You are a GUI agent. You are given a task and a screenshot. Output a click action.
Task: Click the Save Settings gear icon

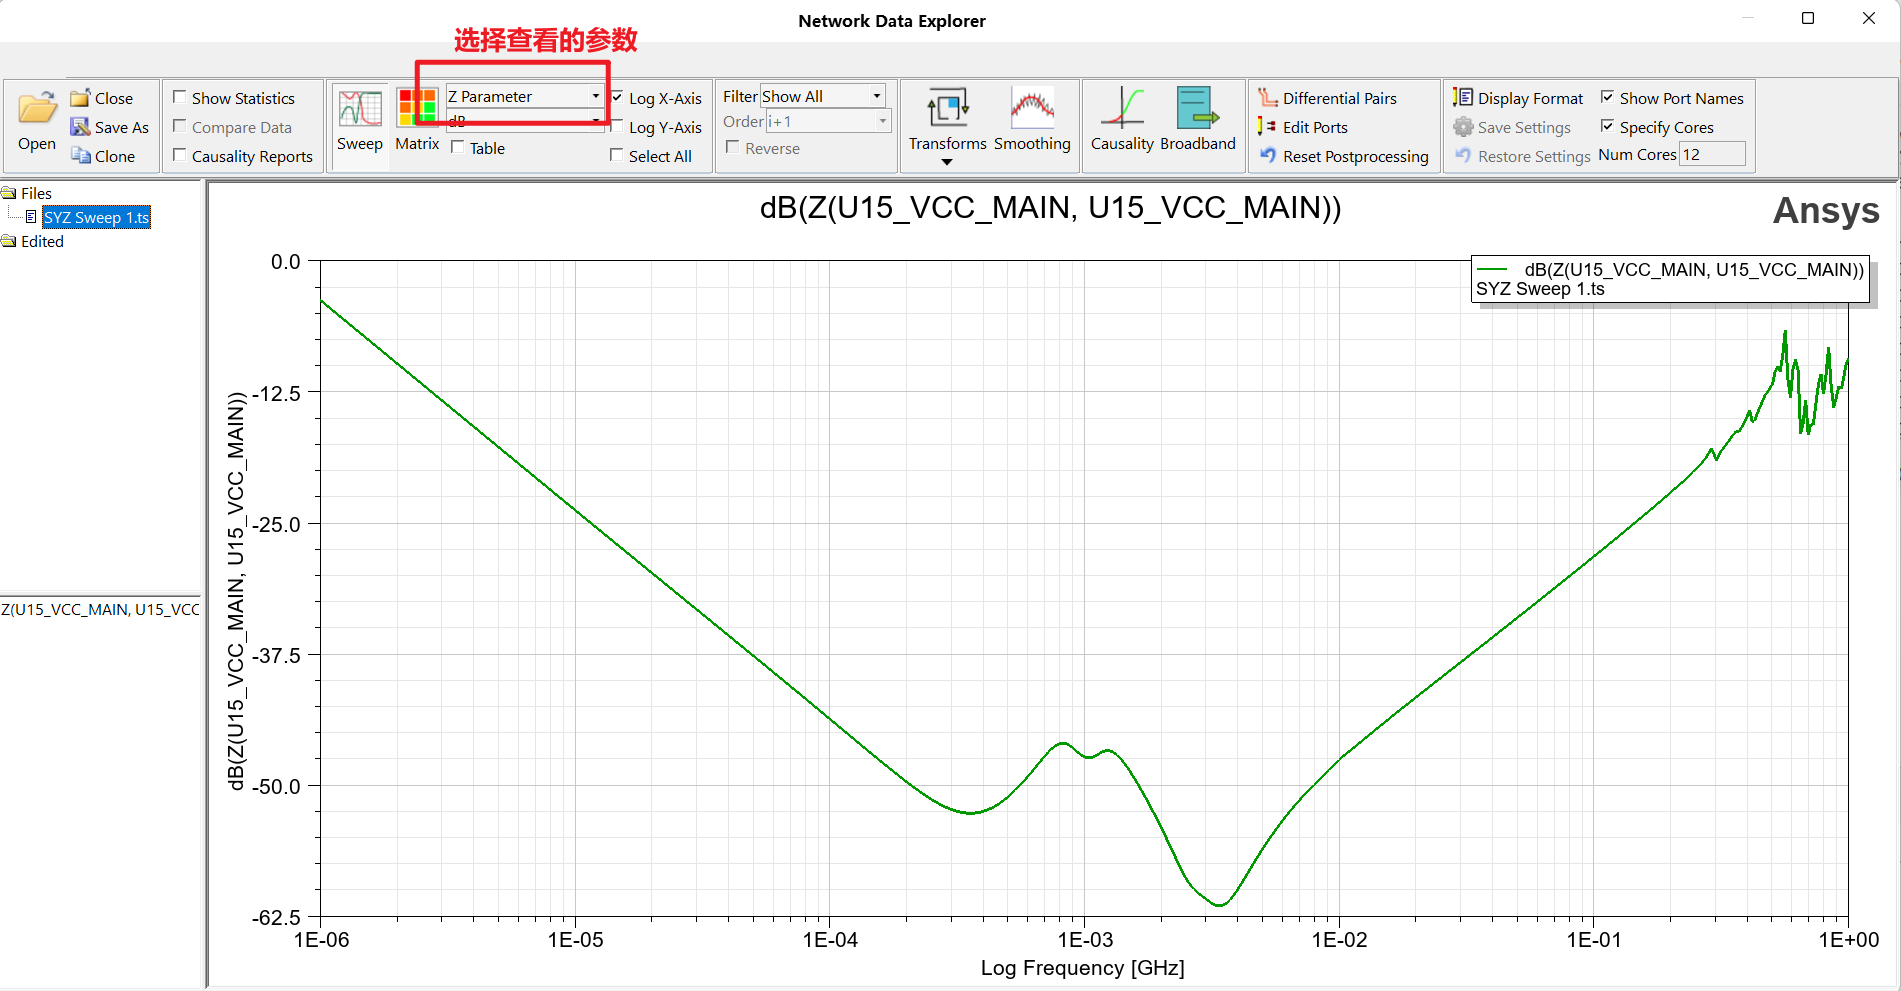click(x=1463, y=127)
